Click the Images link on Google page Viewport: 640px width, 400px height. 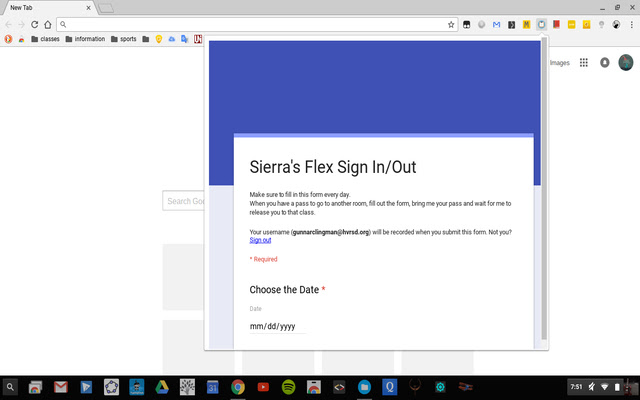click(x=559, y=63)
